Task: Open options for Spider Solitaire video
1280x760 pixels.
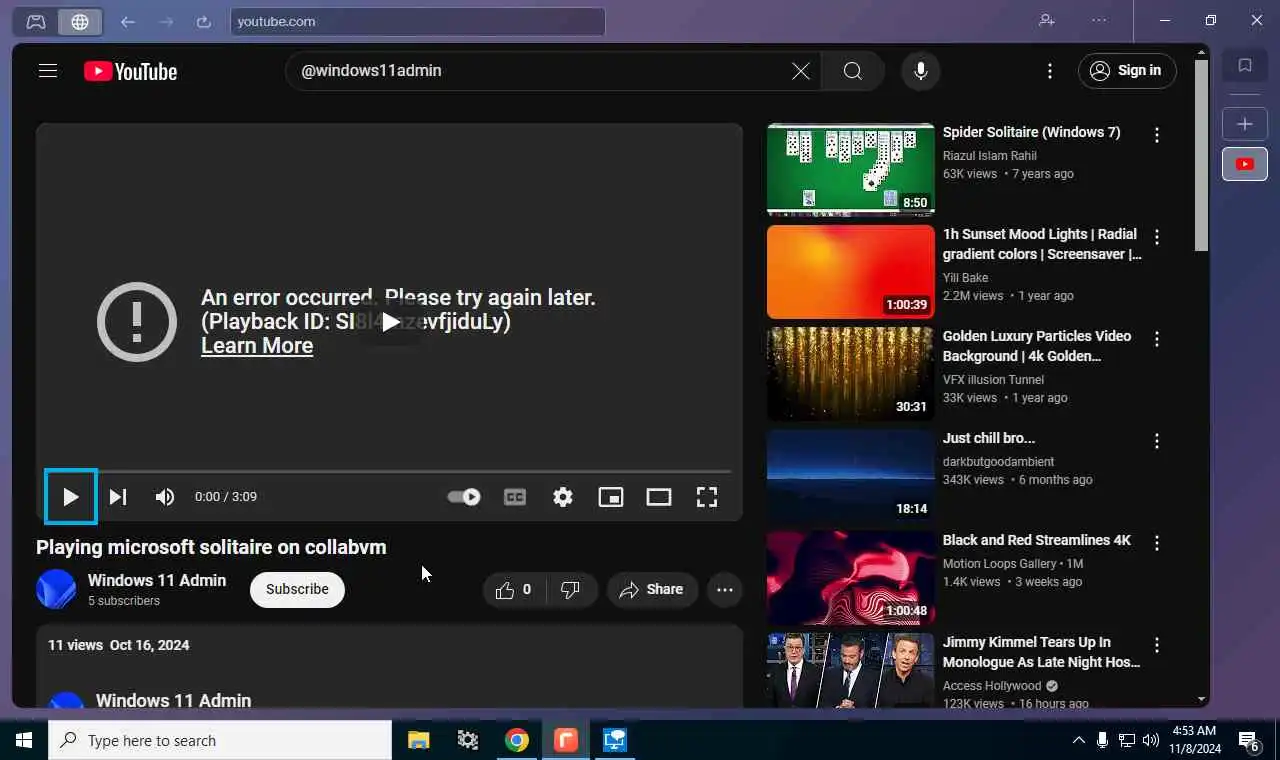Action: 1157,135
